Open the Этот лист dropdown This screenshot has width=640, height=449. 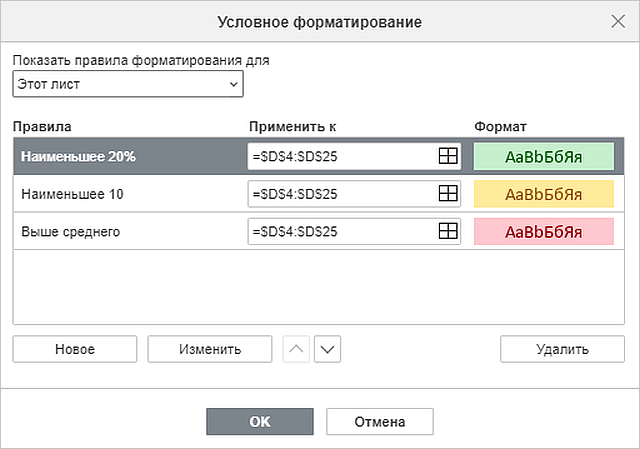click(x=128, y=84)
